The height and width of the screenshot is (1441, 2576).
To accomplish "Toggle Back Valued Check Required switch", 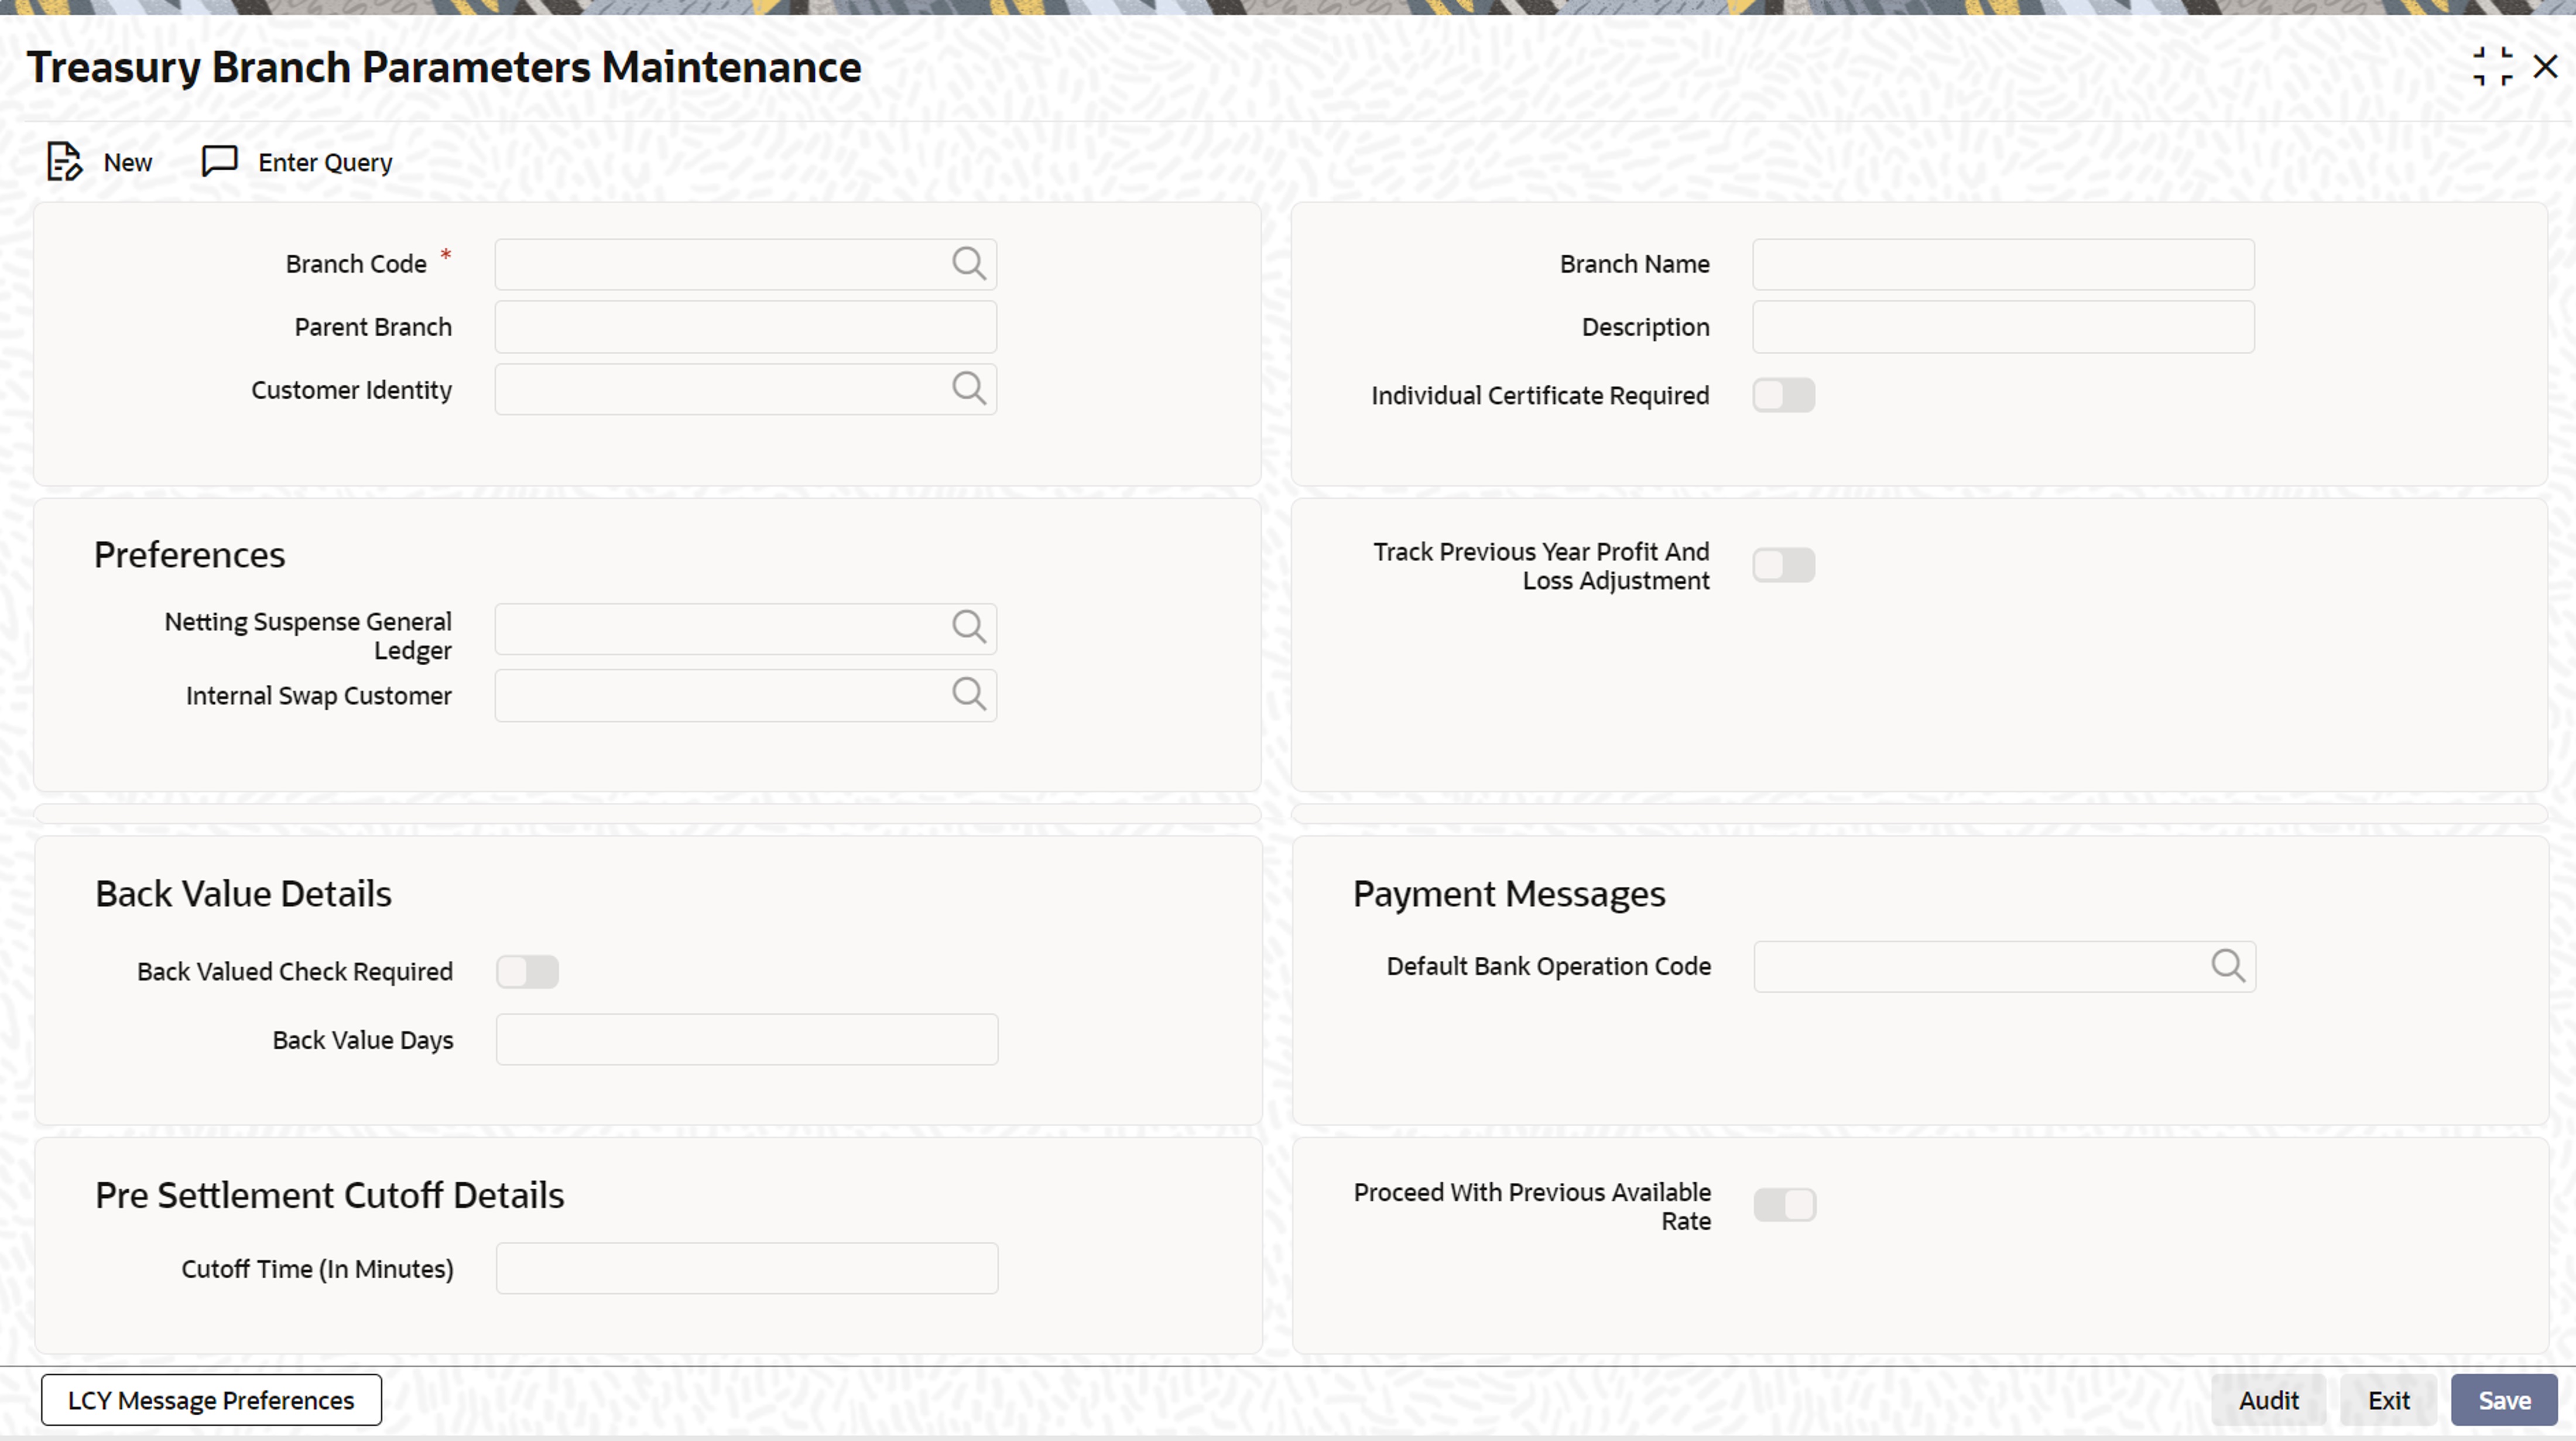I will tap(527, 972).
